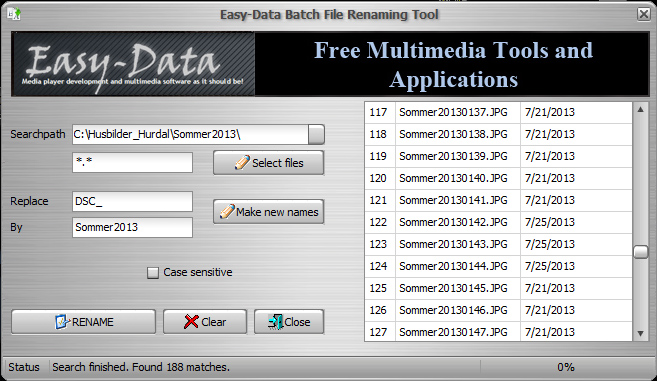This screenshot has width=657, height=381.
Task: Click the Close button with door icon
Action: 289,322
